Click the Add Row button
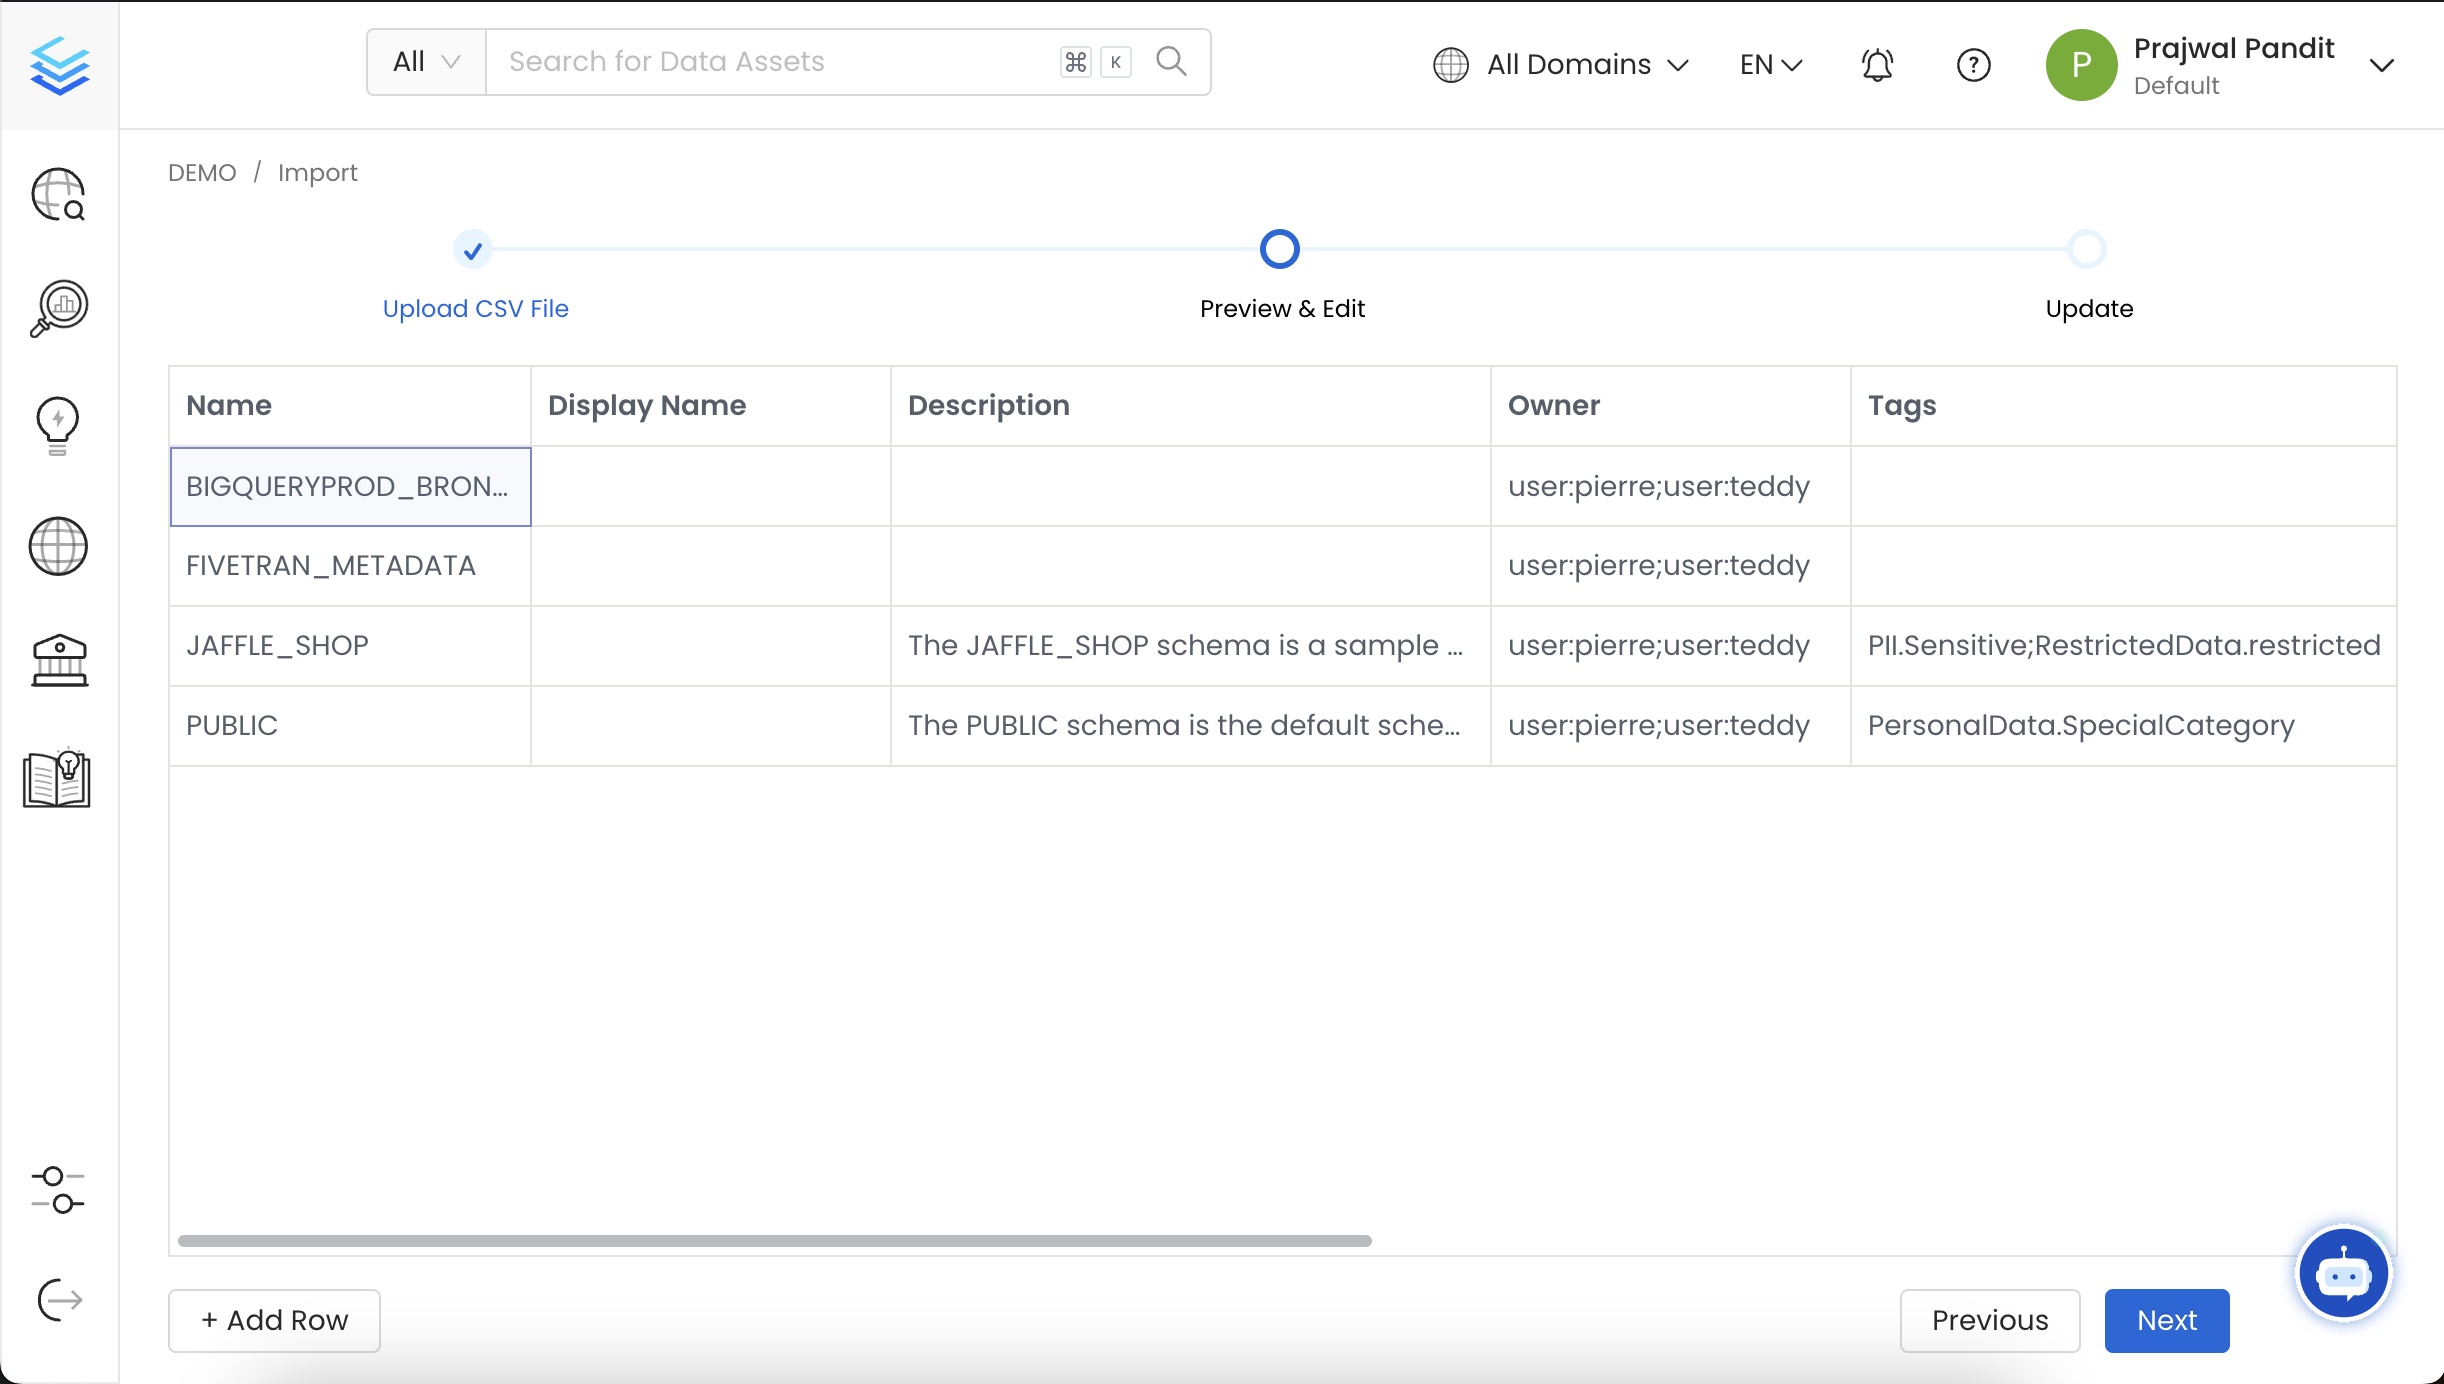 pyautogui.click(x=273, y=1320)
